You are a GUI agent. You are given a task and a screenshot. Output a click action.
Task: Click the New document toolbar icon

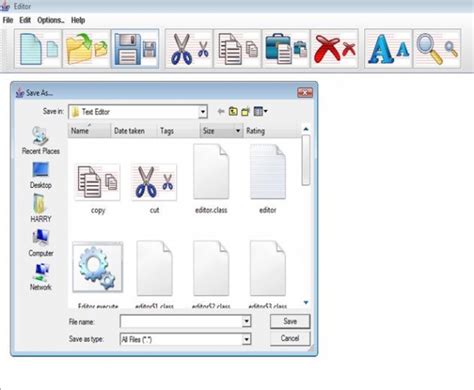coord(38,49)
